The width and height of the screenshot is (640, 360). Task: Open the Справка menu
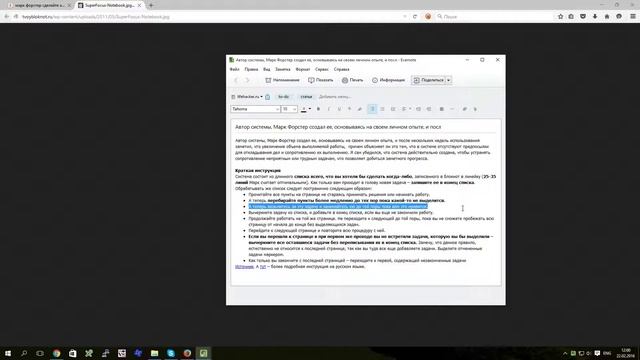[x=341, y=69]
